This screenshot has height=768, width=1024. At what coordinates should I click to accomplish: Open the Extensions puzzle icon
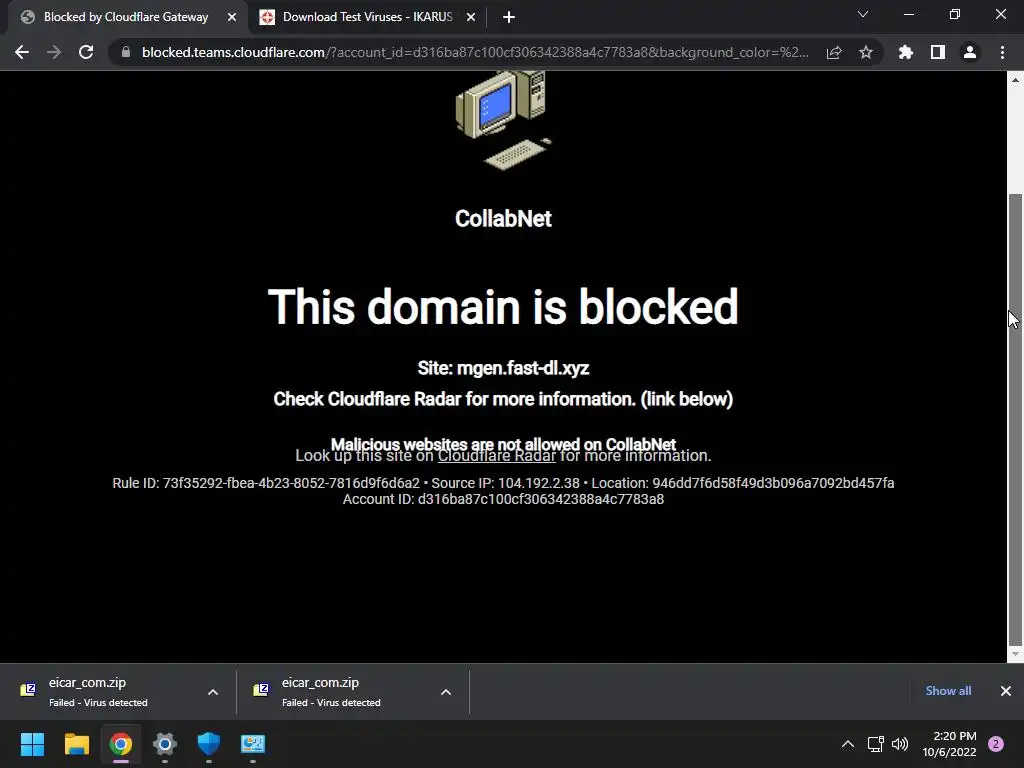pos(906,52)
